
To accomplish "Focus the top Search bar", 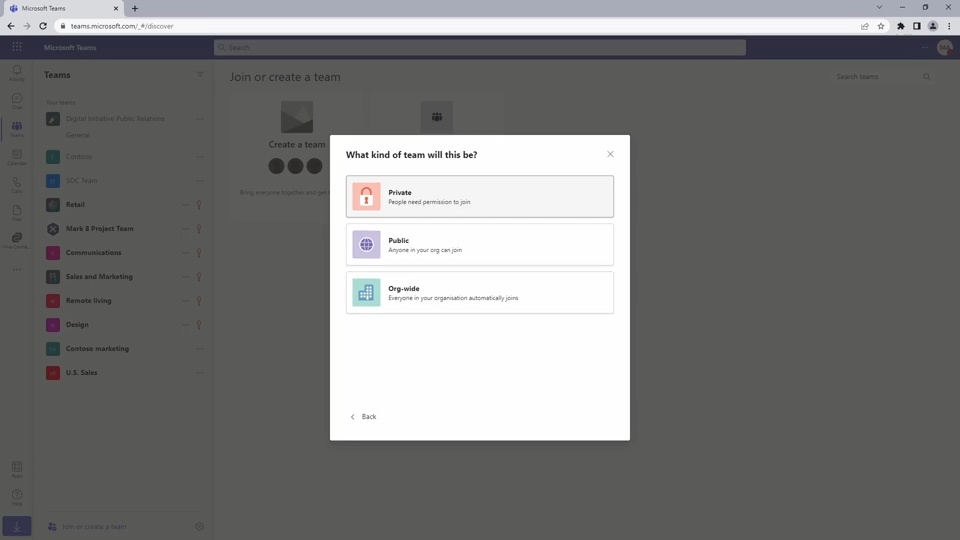I will (479, 47).
